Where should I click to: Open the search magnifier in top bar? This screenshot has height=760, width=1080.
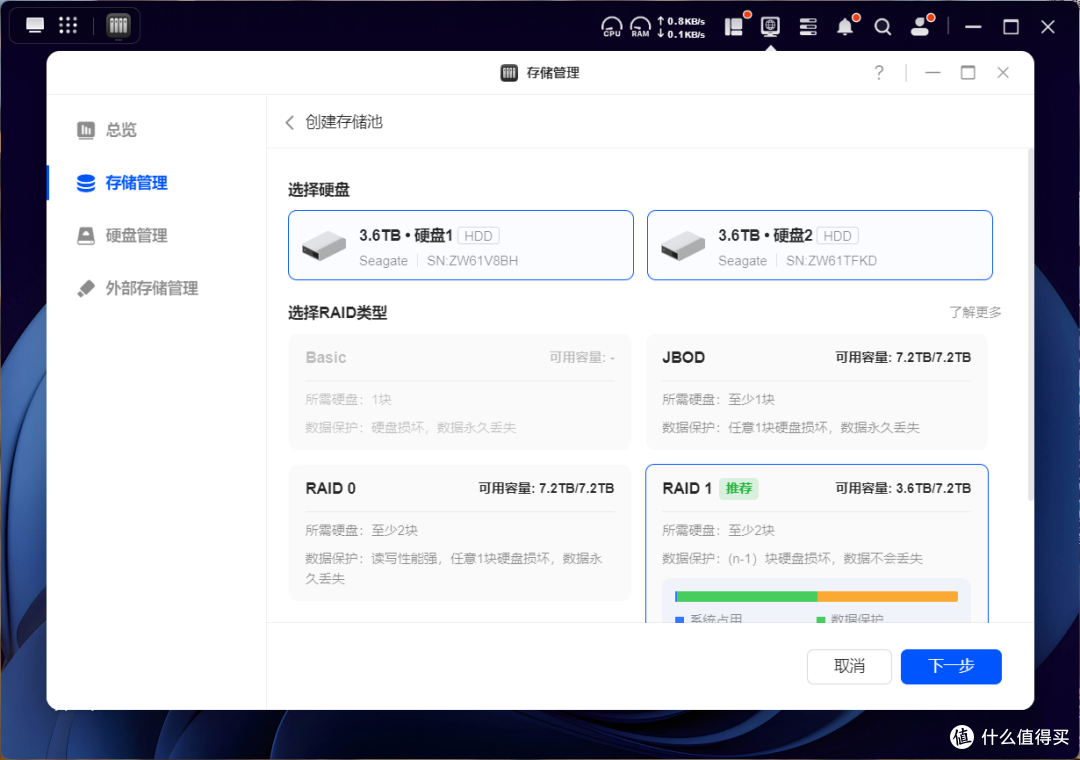(x=882, y=27)
